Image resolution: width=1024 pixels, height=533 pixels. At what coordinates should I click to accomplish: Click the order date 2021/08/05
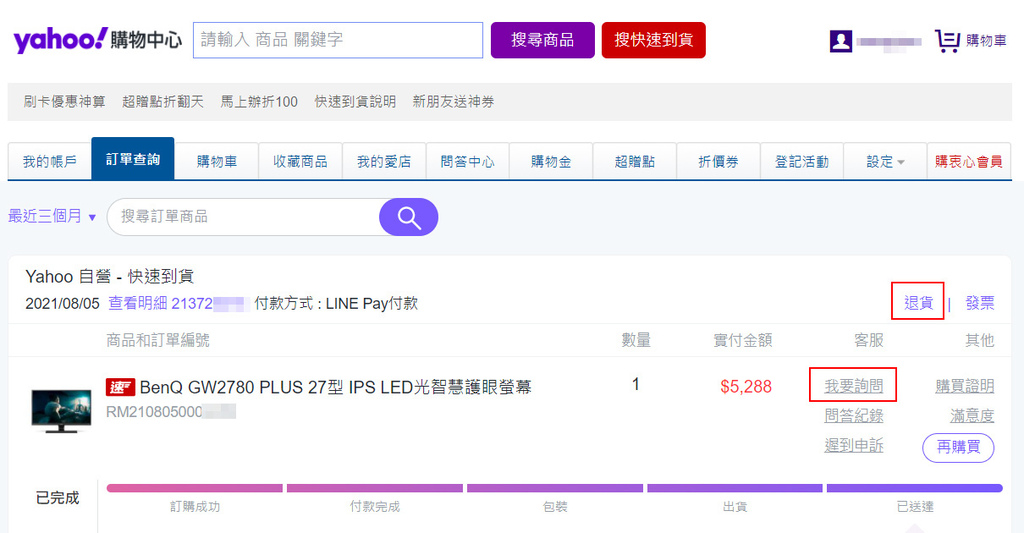point(62,304)
